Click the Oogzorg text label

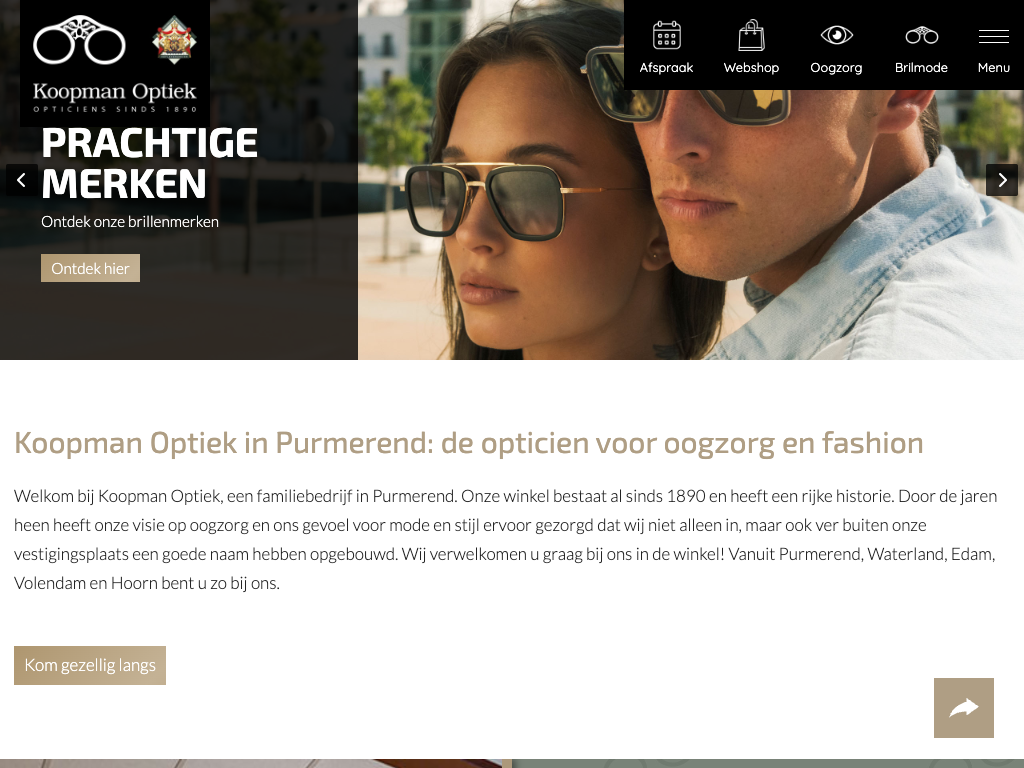[x=836, y=68]
